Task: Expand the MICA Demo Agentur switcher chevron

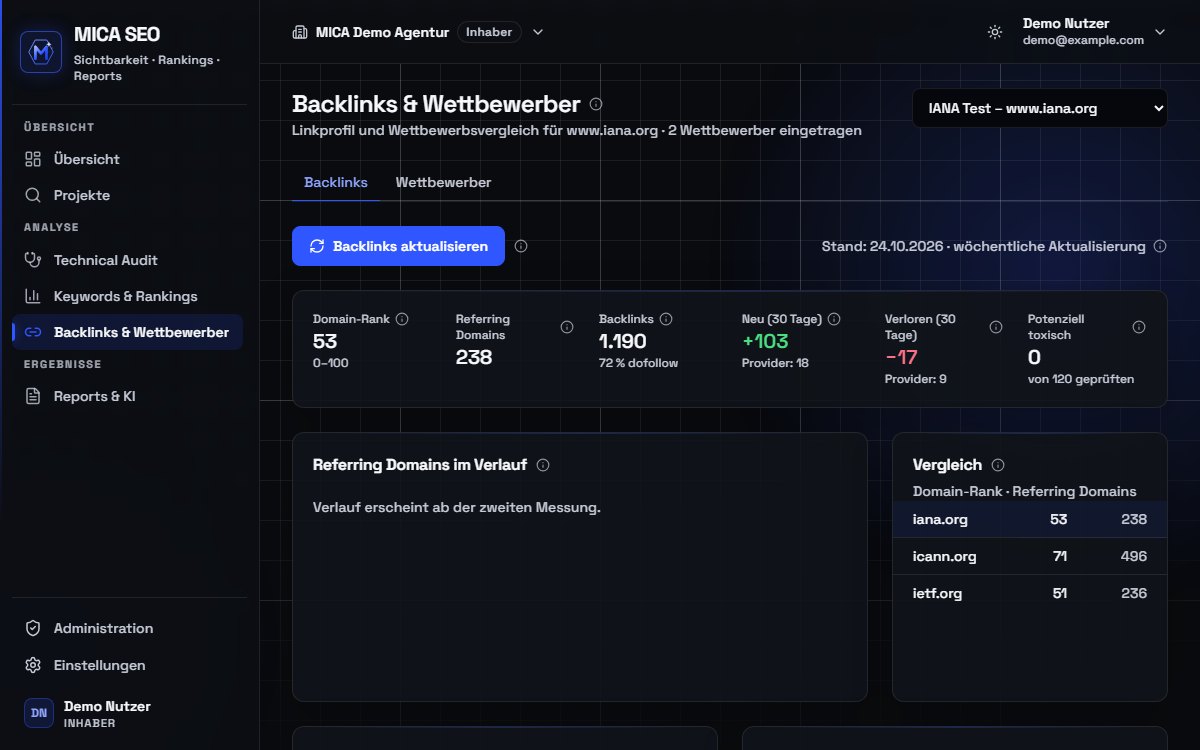Action: click(x=538, y=32)
